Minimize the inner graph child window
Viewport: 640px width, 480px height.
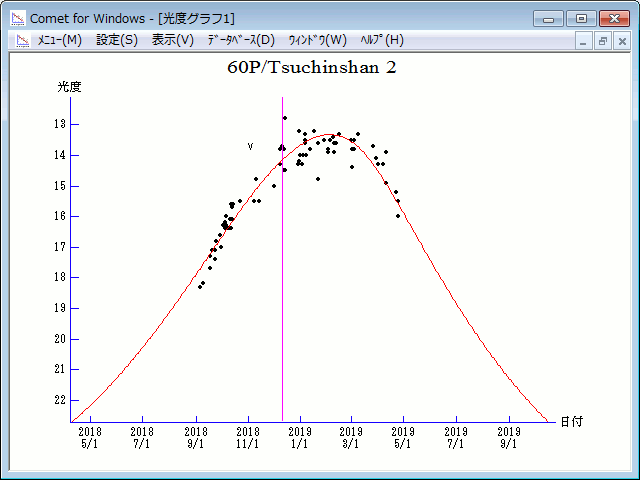[586, 41]
